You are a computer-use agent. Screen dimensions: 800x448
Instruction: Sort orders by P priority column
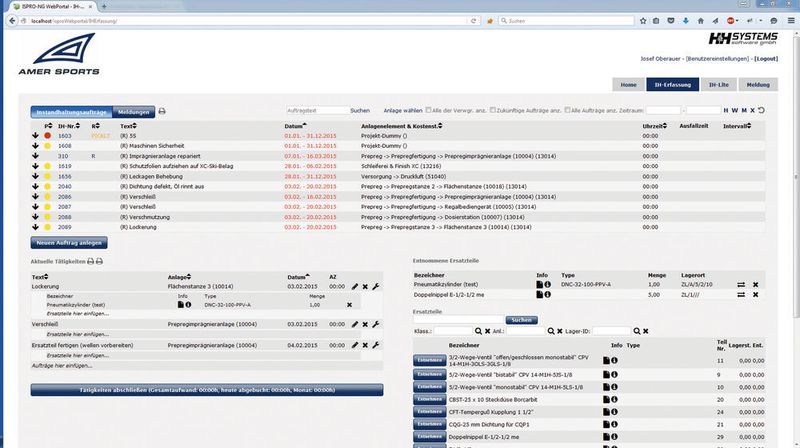[x=48, y=126]
